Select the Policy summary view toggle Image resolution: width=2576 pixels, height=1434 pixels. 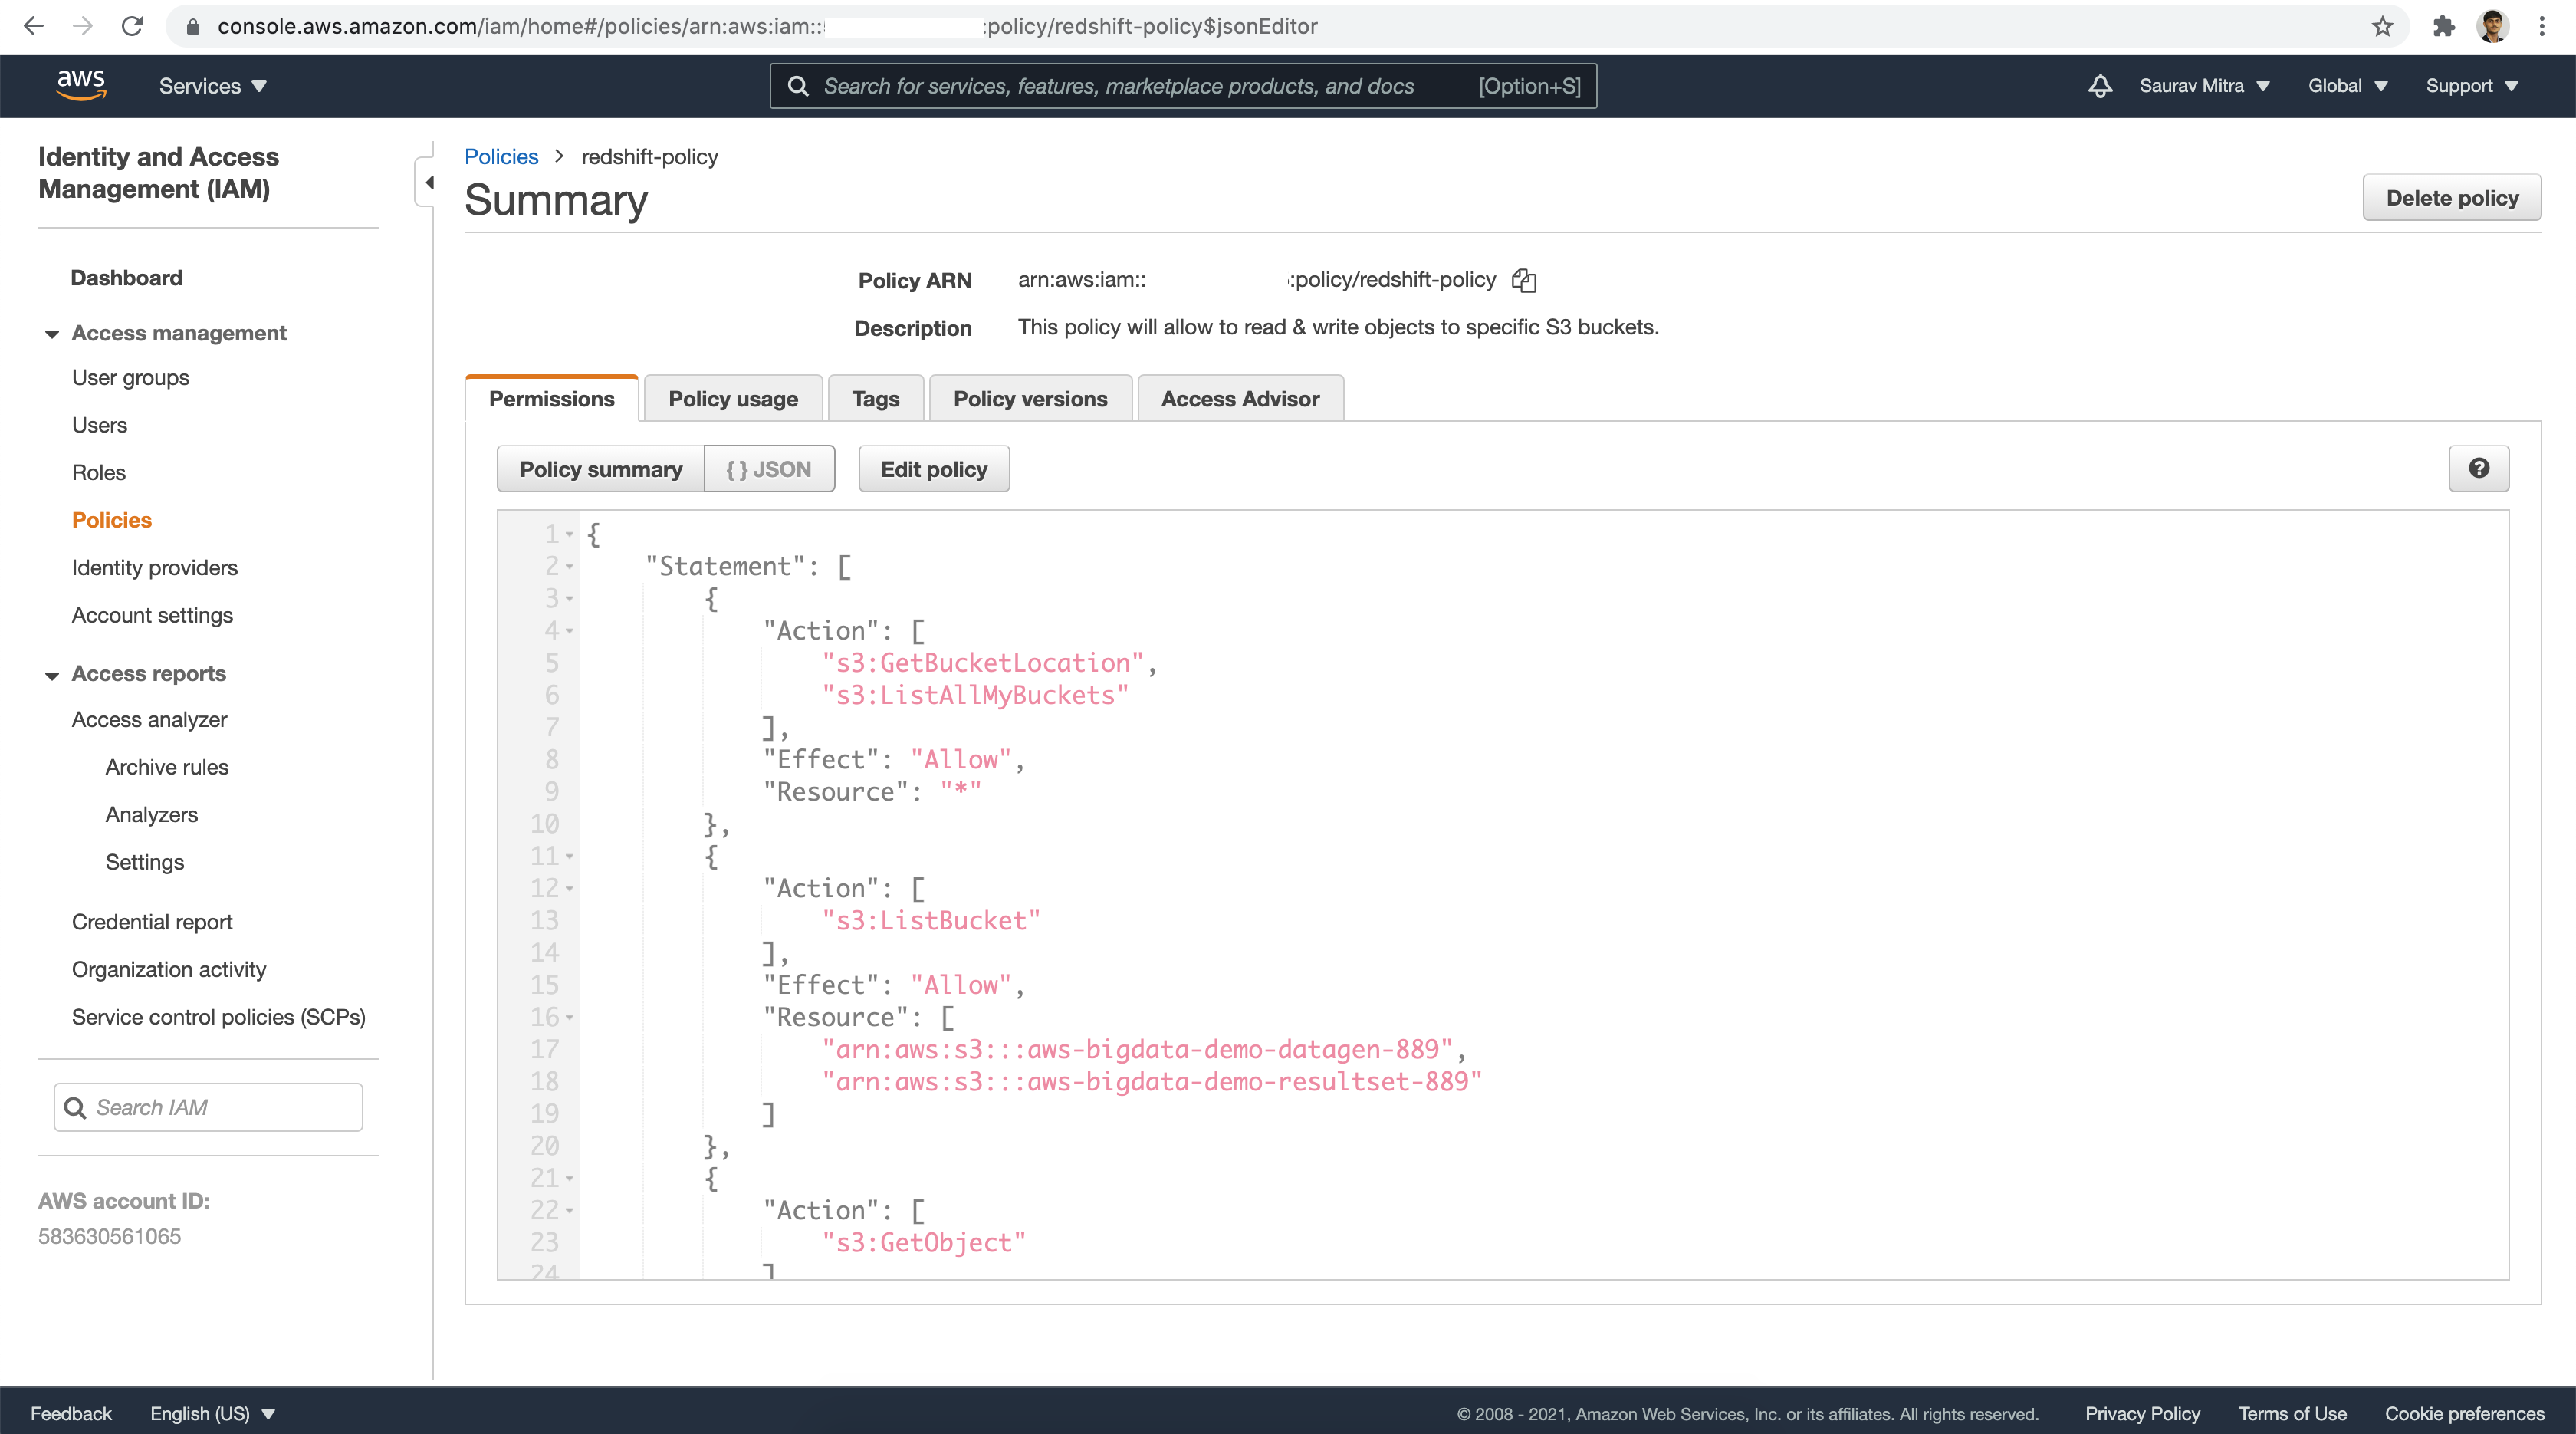click(601, 469)
